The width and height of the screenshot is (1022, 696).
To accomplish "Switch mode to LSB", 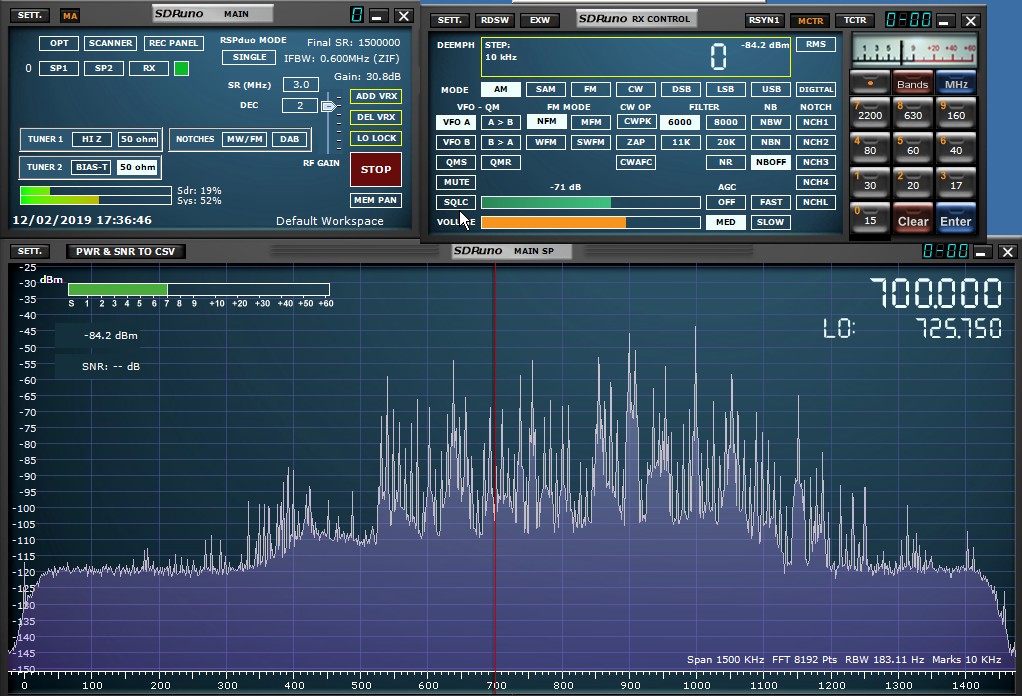I will 725,89.
